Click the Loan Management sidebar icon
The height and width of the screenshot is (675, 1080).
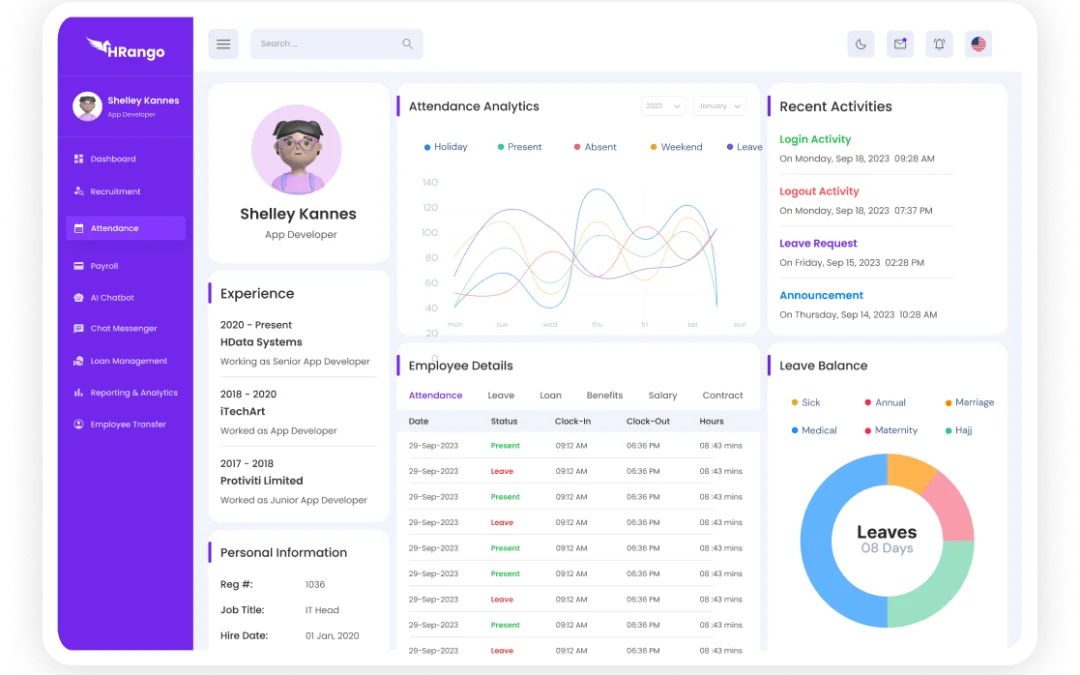[x=79, y=361]
